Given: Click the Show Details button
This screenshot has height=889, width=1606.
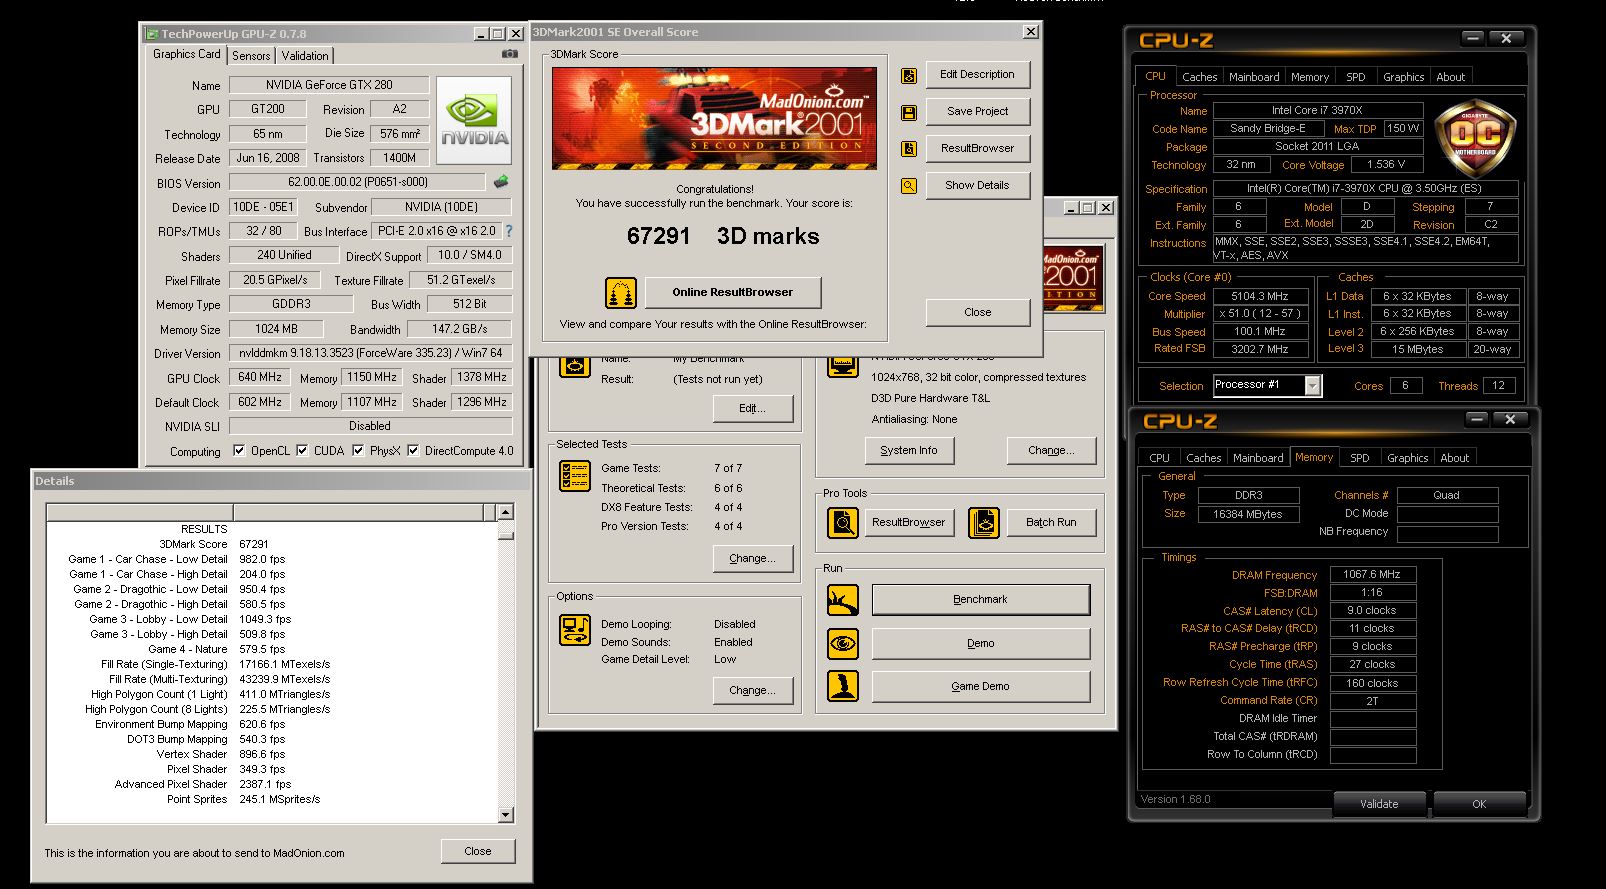Looking at the screenshot, I should (977, 185).
